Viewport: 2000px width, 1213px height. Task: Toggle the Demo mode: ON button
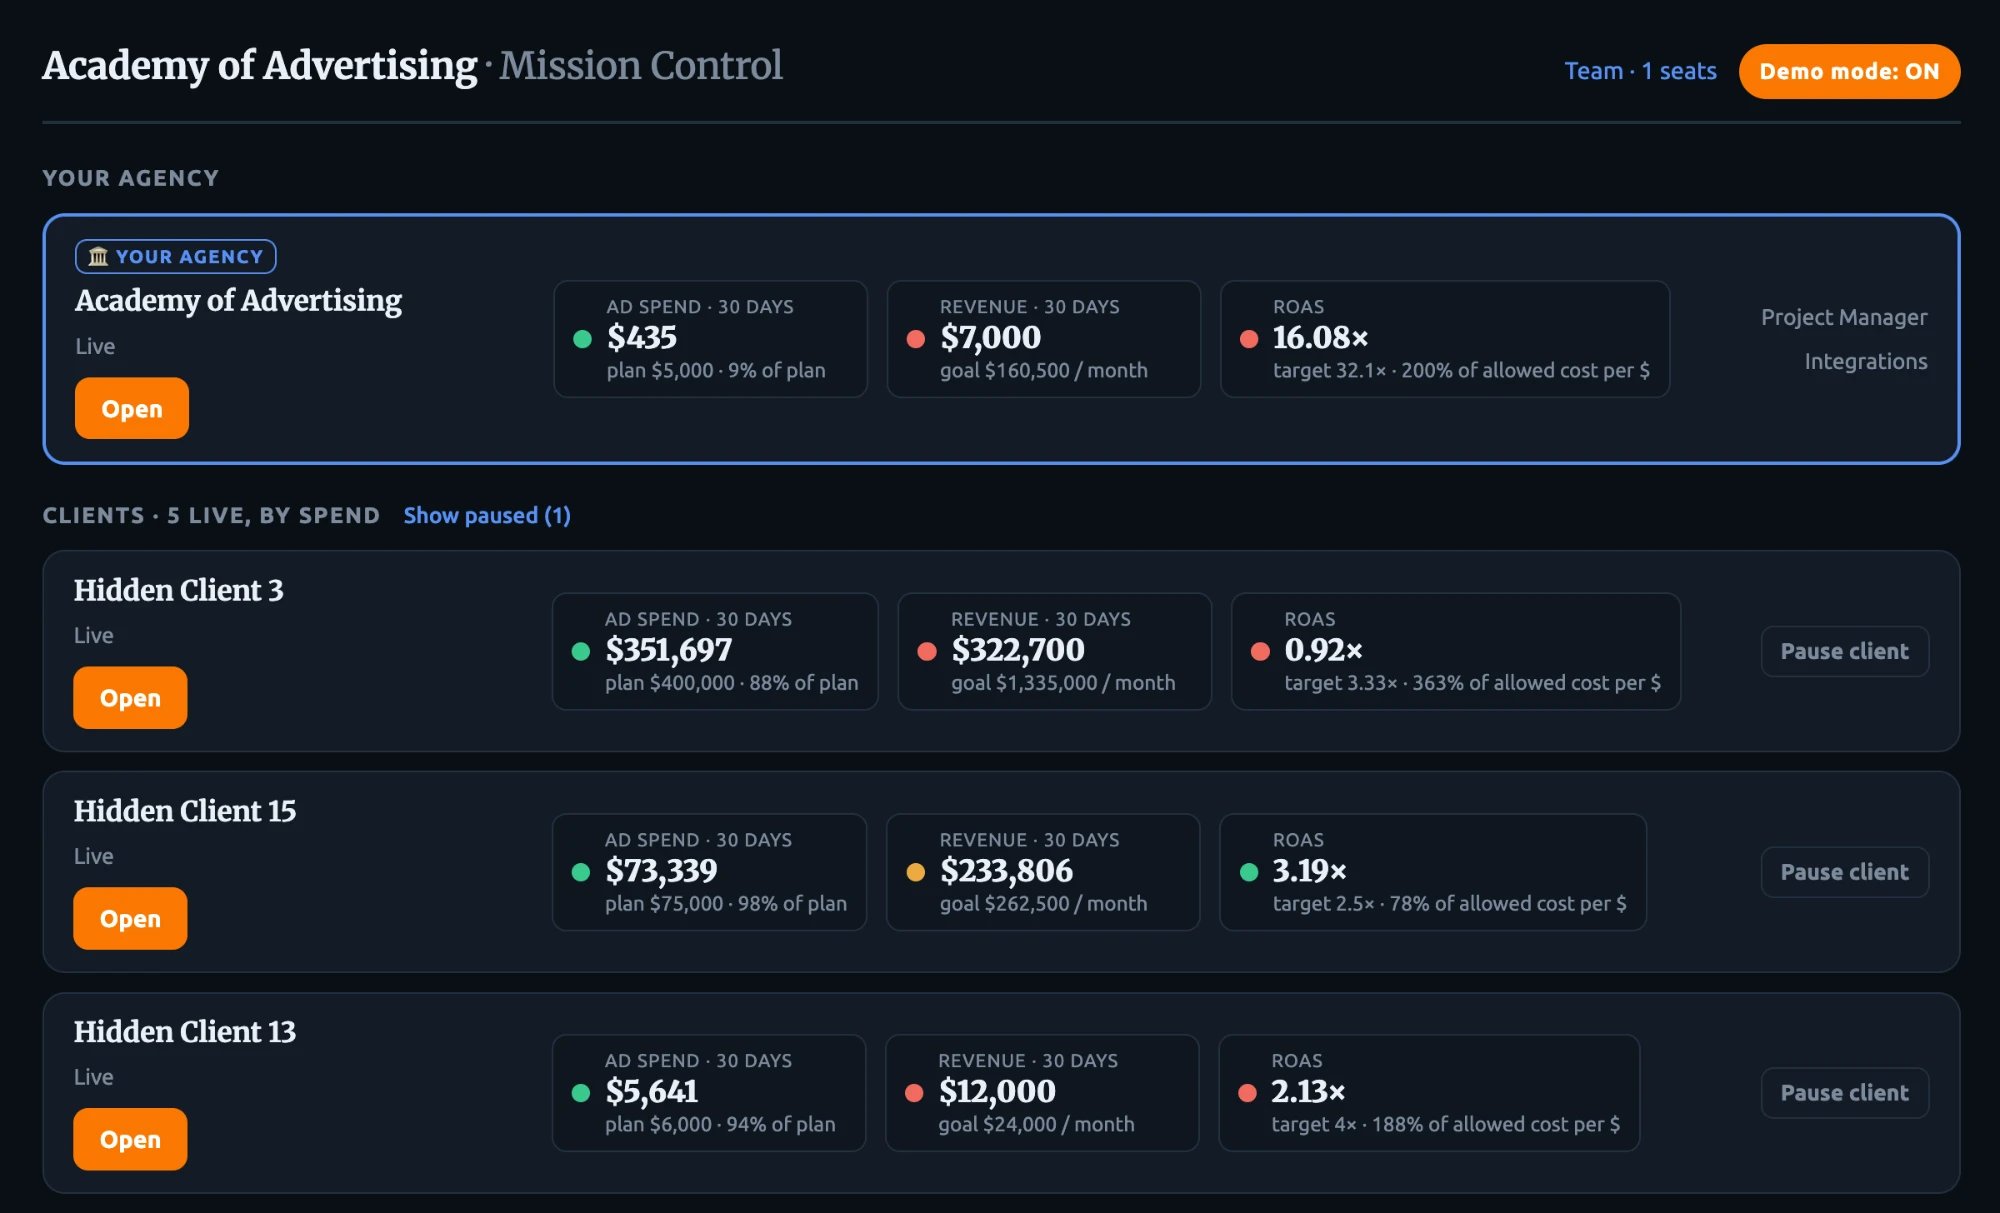(x=1849, y=71)
